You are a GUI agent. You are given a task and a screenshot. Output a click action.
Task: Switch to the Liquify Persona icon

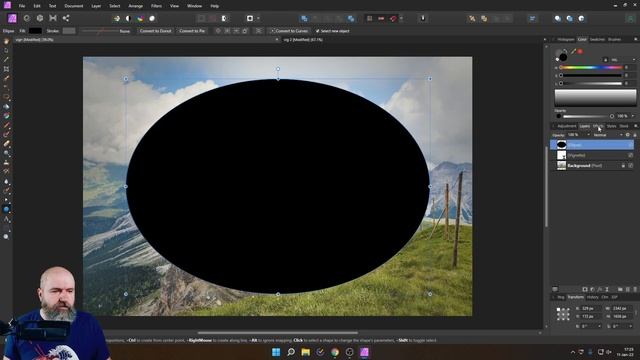click(27, 18)
